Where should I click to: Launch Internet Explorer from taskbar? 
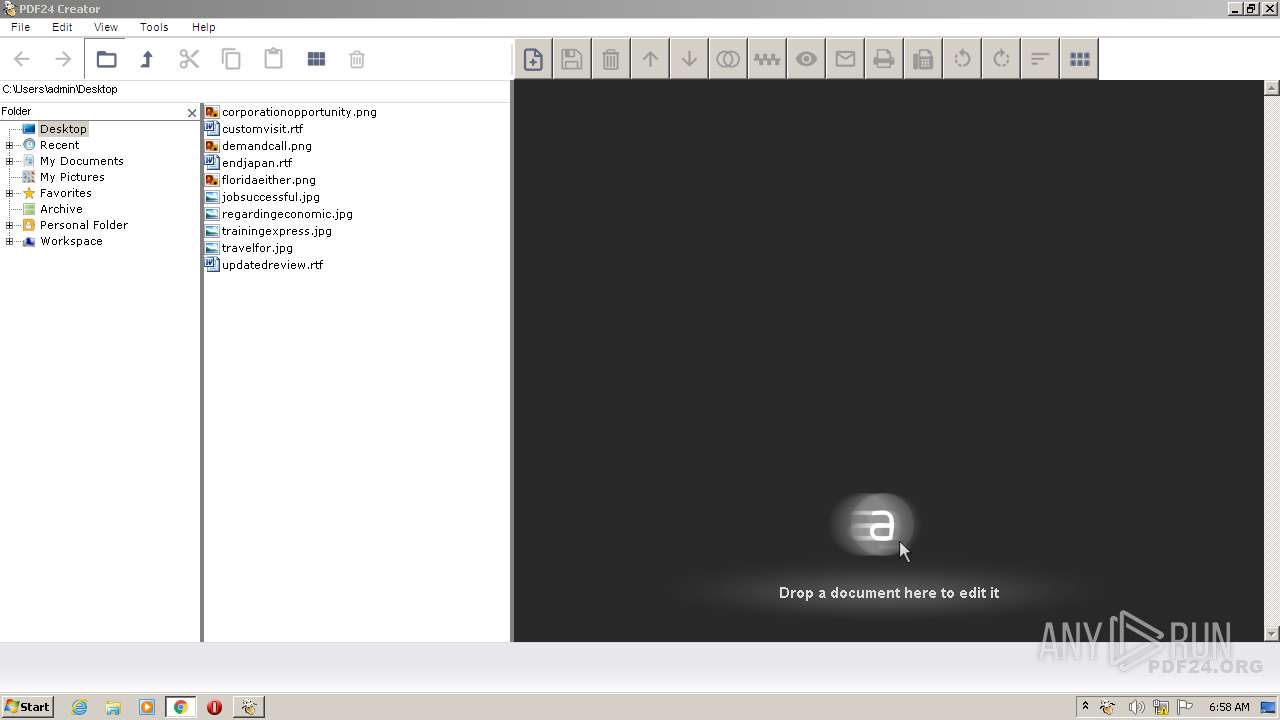click(80, 707)
